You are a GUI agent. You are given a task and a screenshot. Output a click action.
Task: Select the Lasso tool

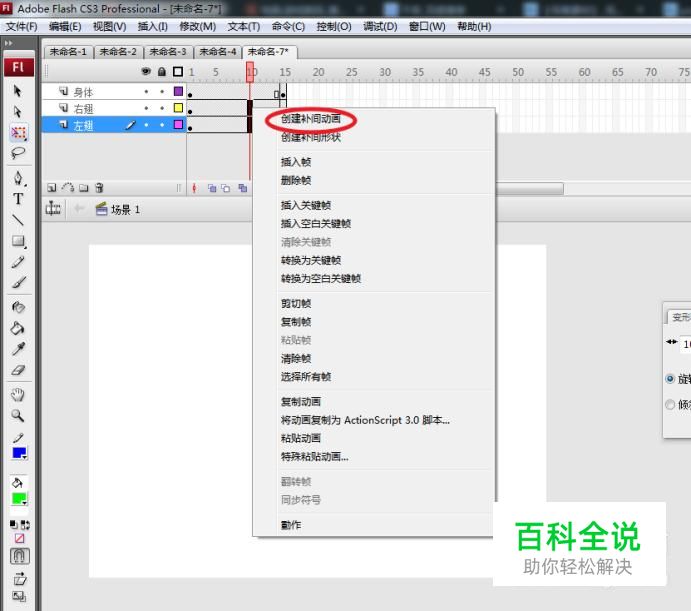[x=18, y=153]
